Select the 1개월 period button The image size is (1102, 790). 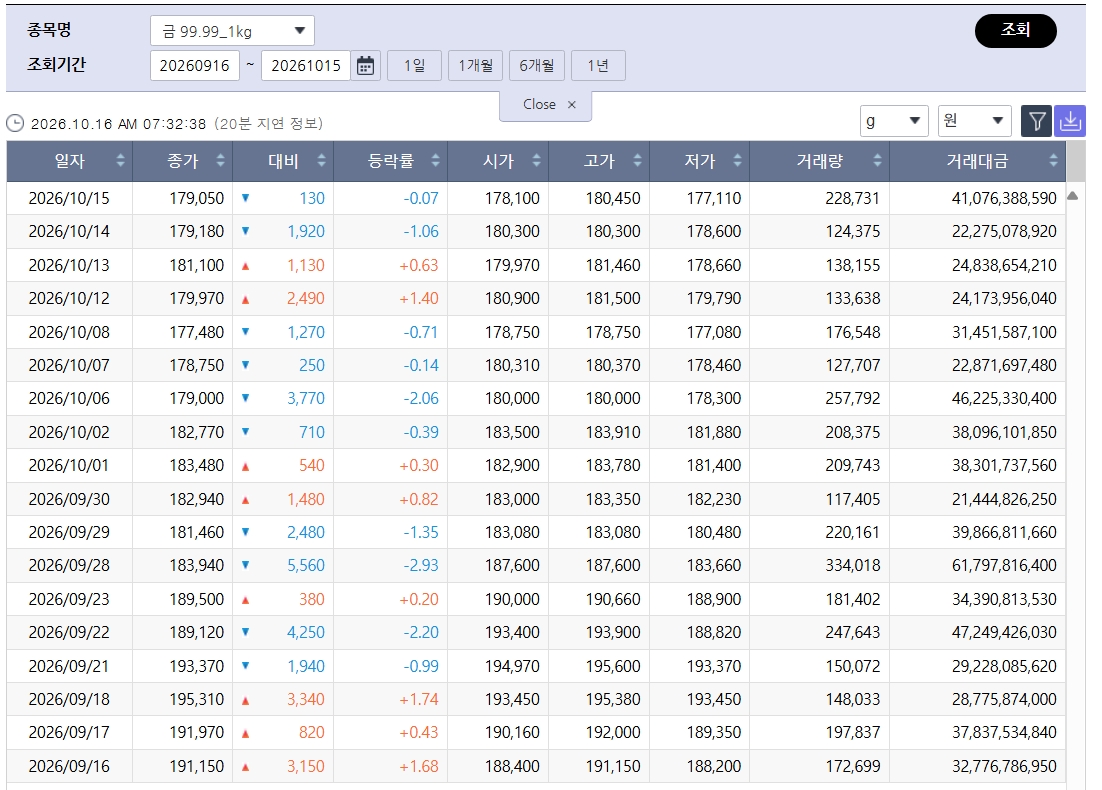[x=475, y=65]
